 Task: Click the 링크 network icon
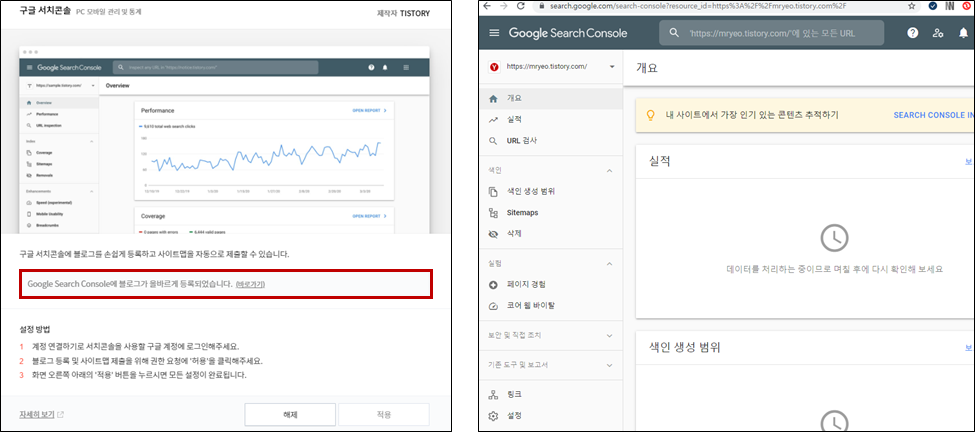click(494, 394)
